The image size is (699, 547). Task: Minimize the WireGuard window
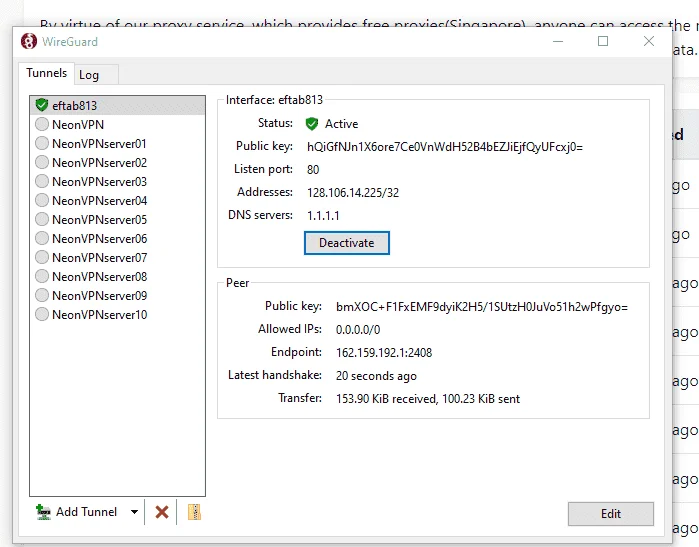pos(558,41)
